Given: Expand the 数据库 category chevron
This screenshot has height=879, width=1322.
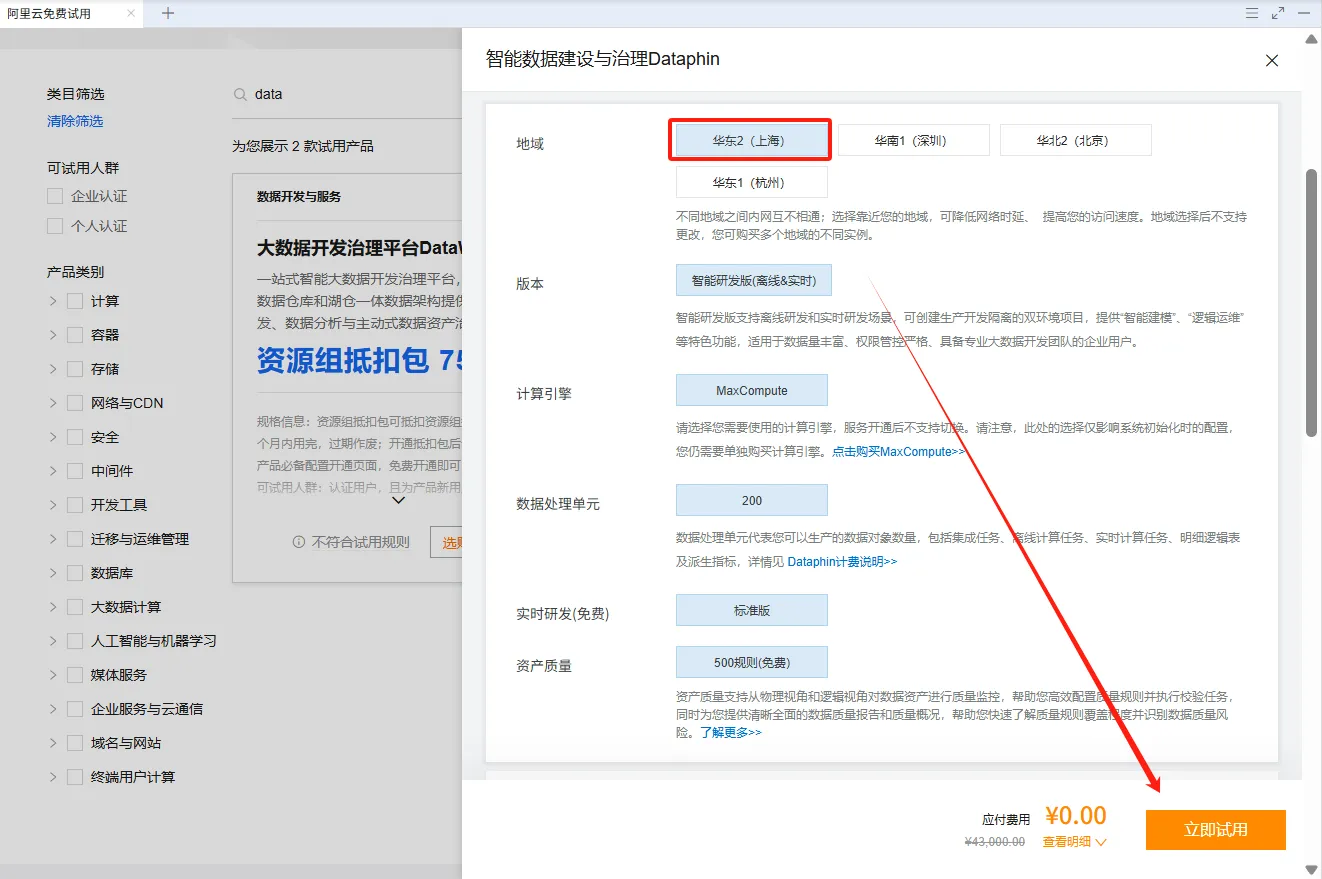Looking at the screenshot, I should click(53, 573).
